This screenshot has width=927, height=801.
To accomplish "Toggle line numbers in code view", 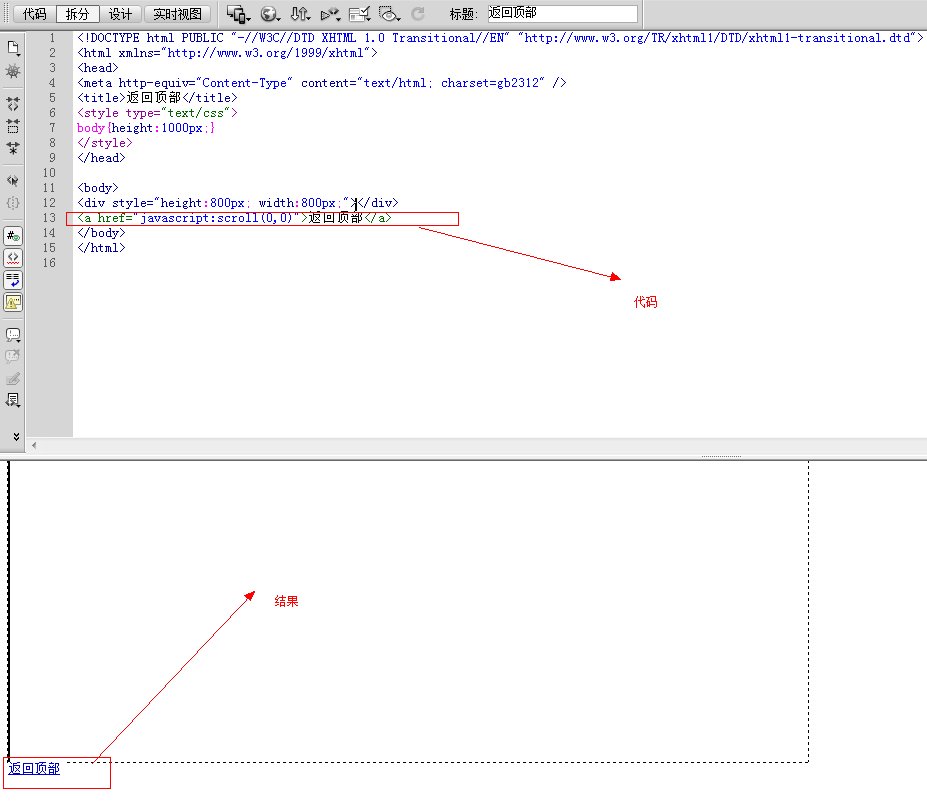I will (x=13, y=236).
